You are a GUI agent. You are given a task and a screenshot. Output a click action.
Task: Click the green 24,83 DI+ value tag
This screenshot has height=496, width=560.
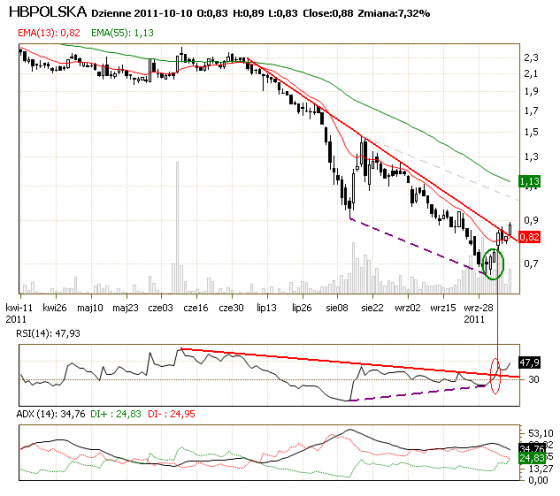pyautogui.click(x=532, y=458)
